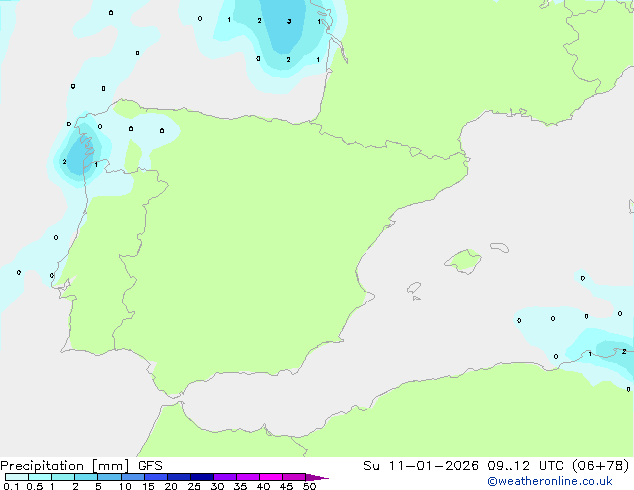
Task: Click the 20–25 mm legend swatch
Action: (179, 477)
